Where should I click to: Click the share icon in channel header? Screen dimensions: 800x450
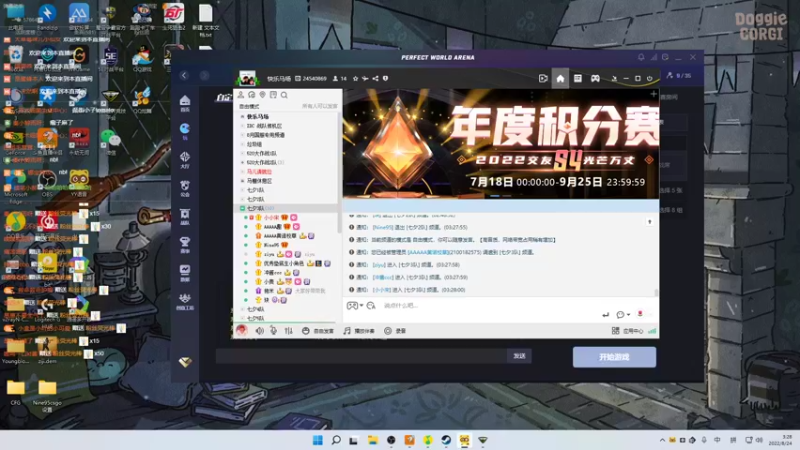pos(376,79)
